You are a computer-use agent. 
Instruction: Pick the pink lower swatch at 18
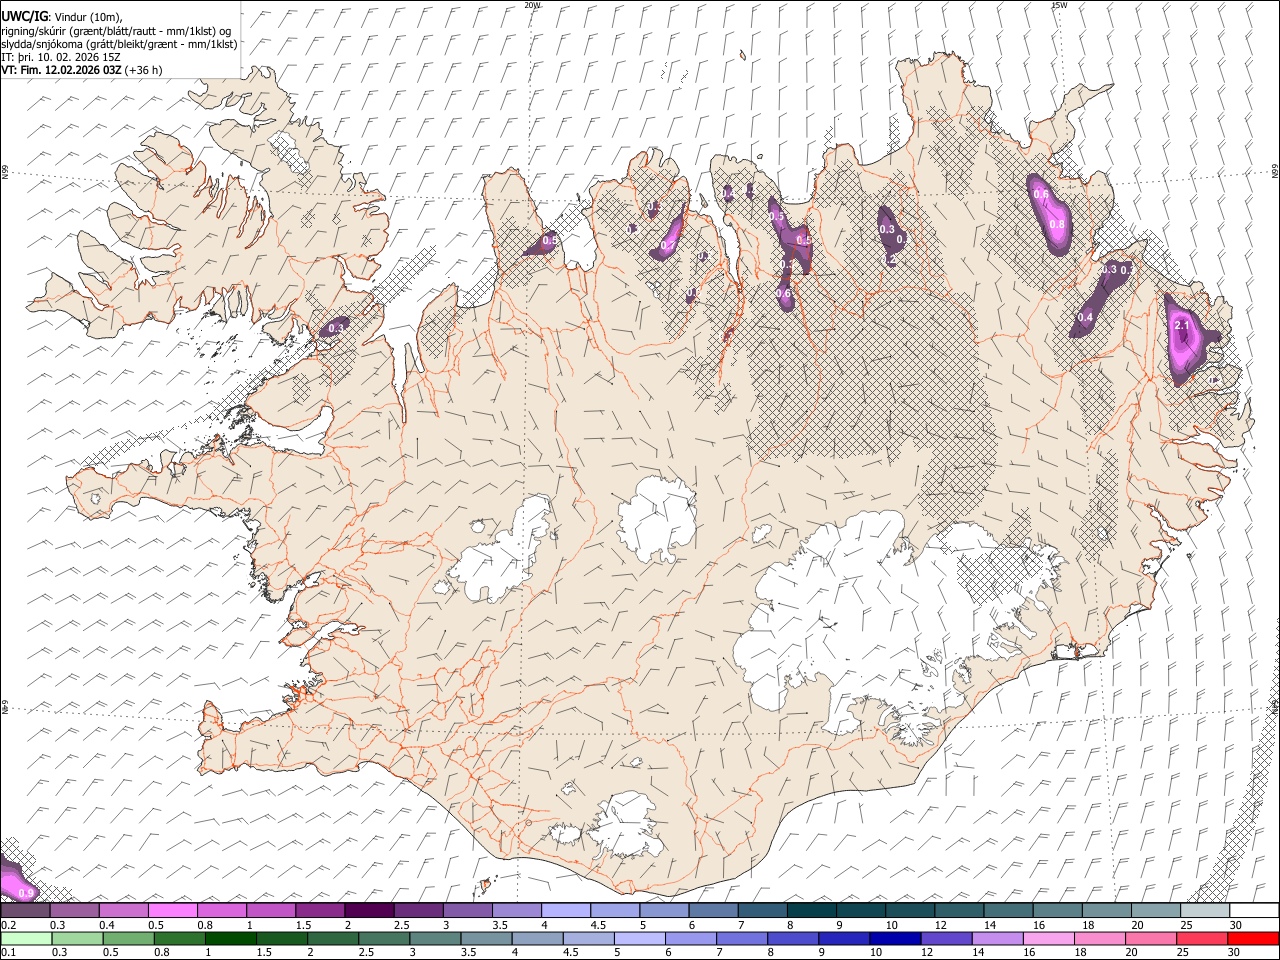1099,938
